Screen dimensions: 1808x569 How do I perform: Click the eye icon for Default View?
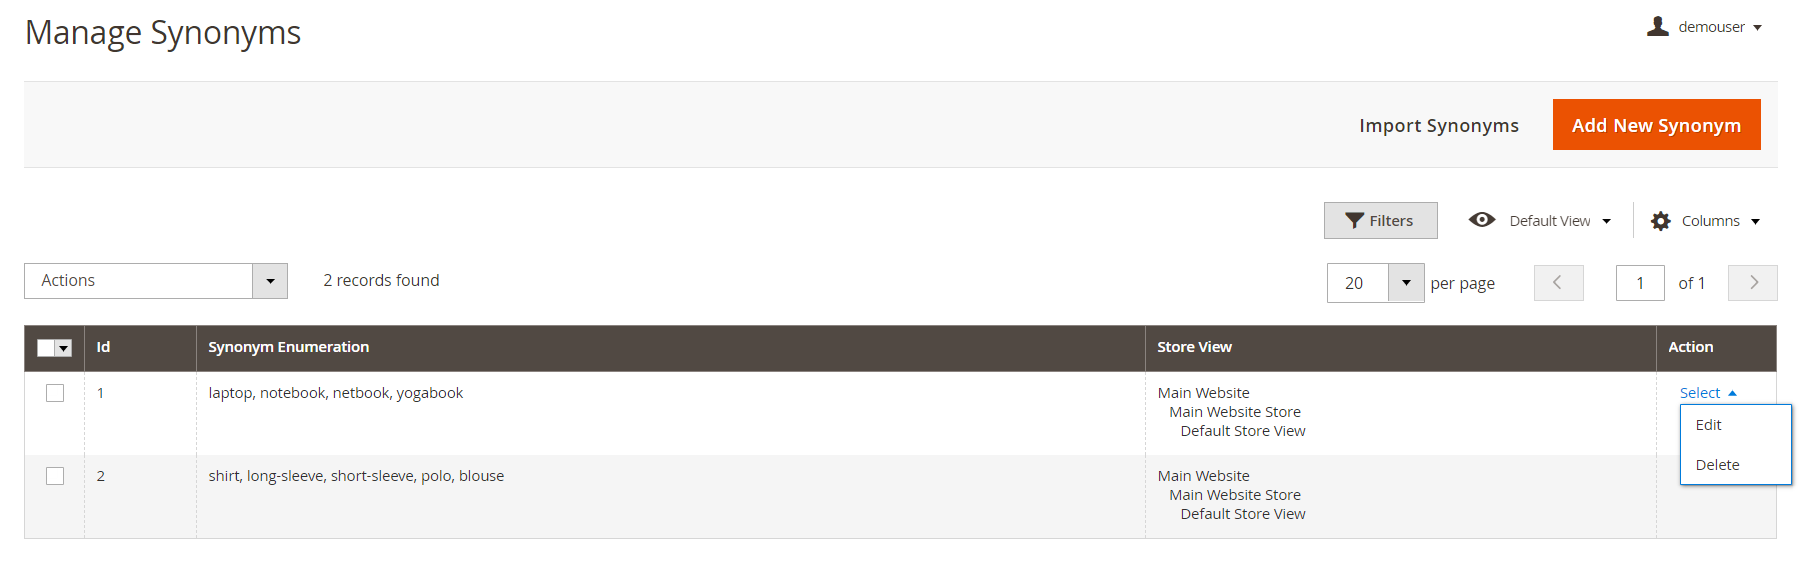click(1482, 220)
